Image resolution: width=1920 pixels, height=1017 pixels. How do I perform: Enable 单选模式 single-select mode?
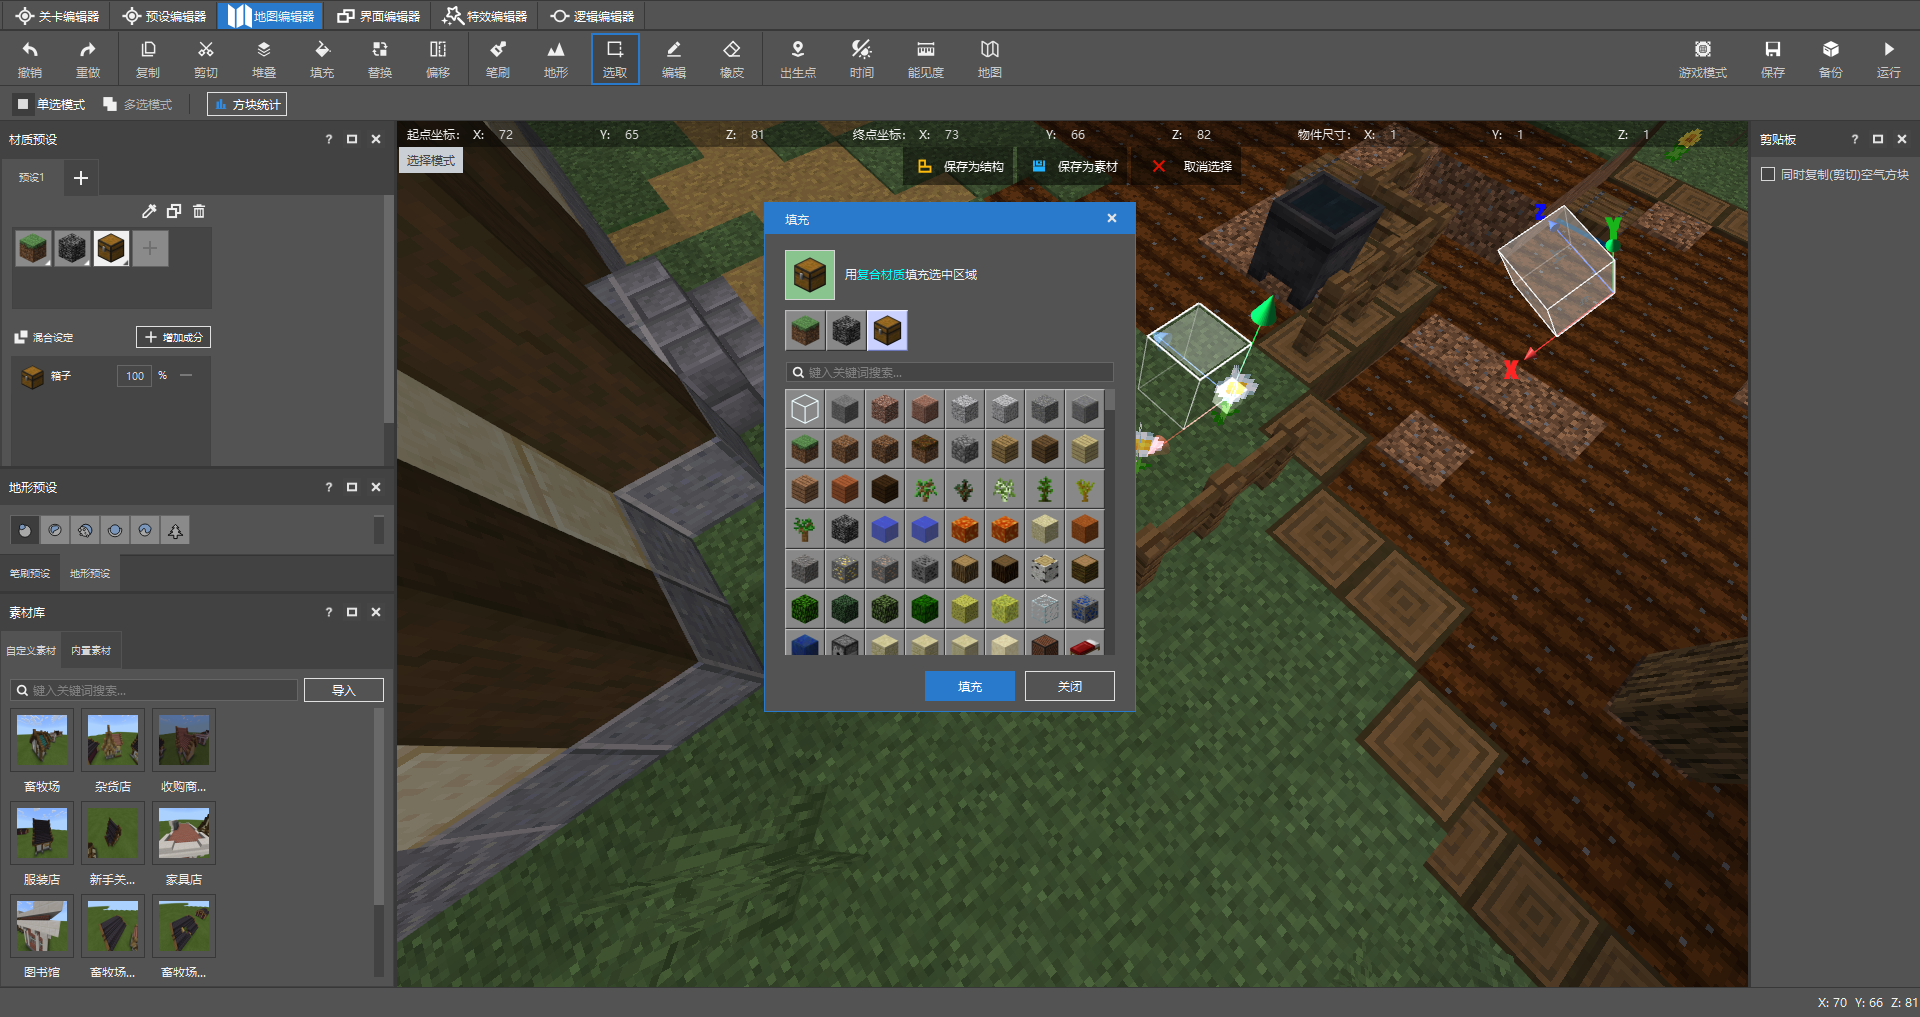point(51,104)
